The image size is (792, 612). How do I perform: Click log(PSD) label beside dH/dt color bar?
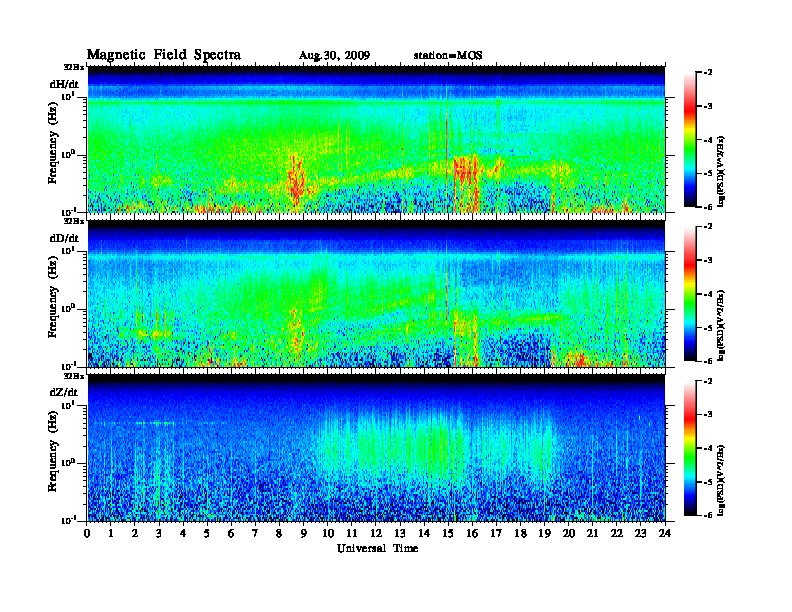pos(721,171)
